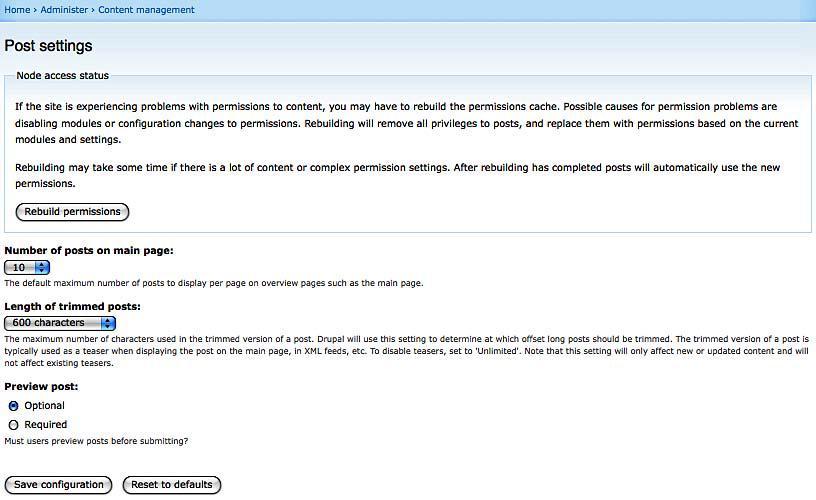Open Content management breadcrumb link
The width and height of the screenshot is (816, 500).
(x=146, y=10)
